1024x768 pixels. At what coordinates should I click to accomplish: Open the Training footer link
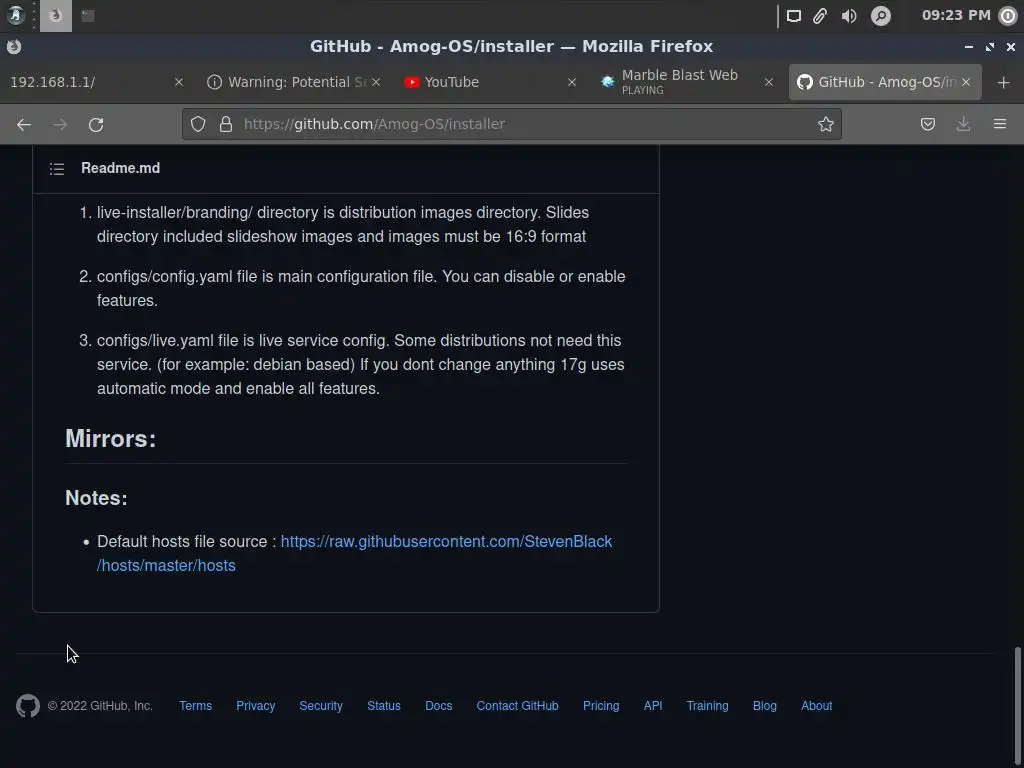point(707,706)
